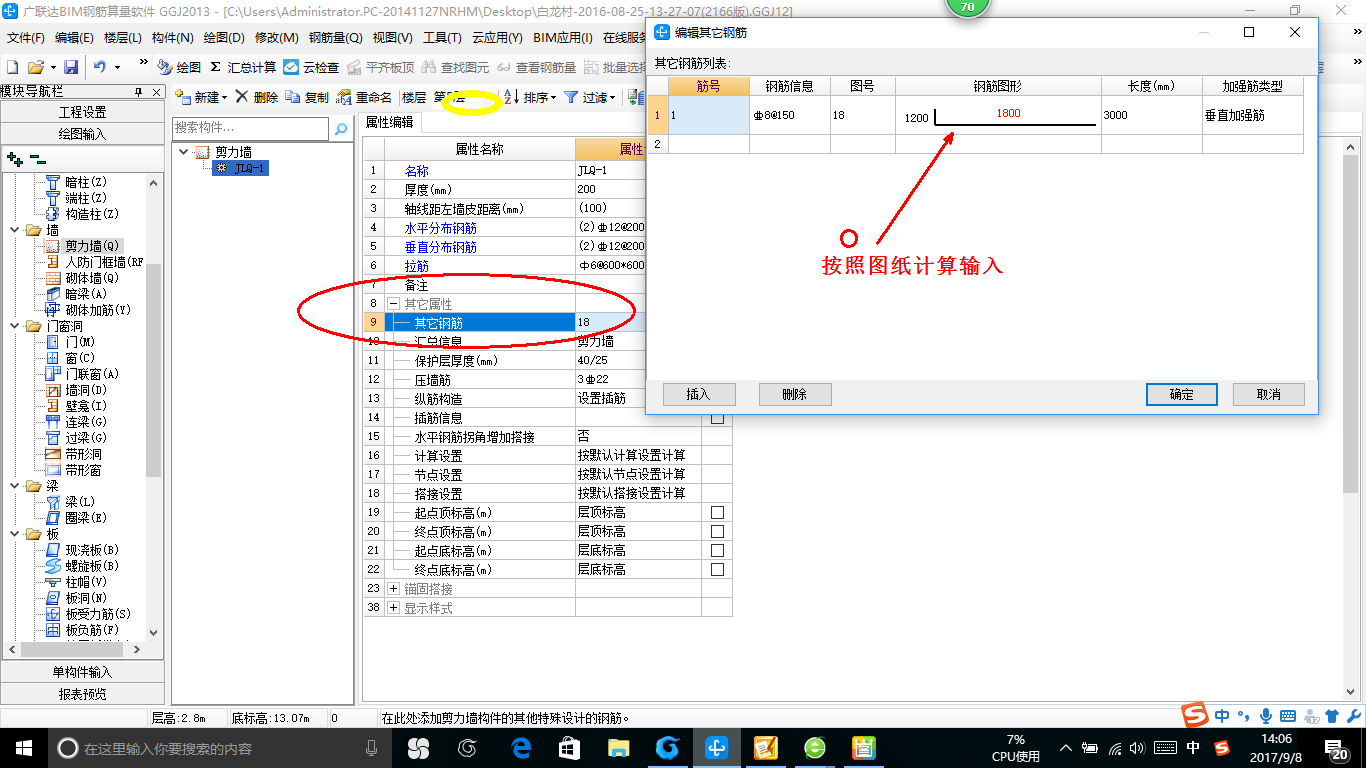Expand the 锚固搭接 section

(x=394, y=589)
